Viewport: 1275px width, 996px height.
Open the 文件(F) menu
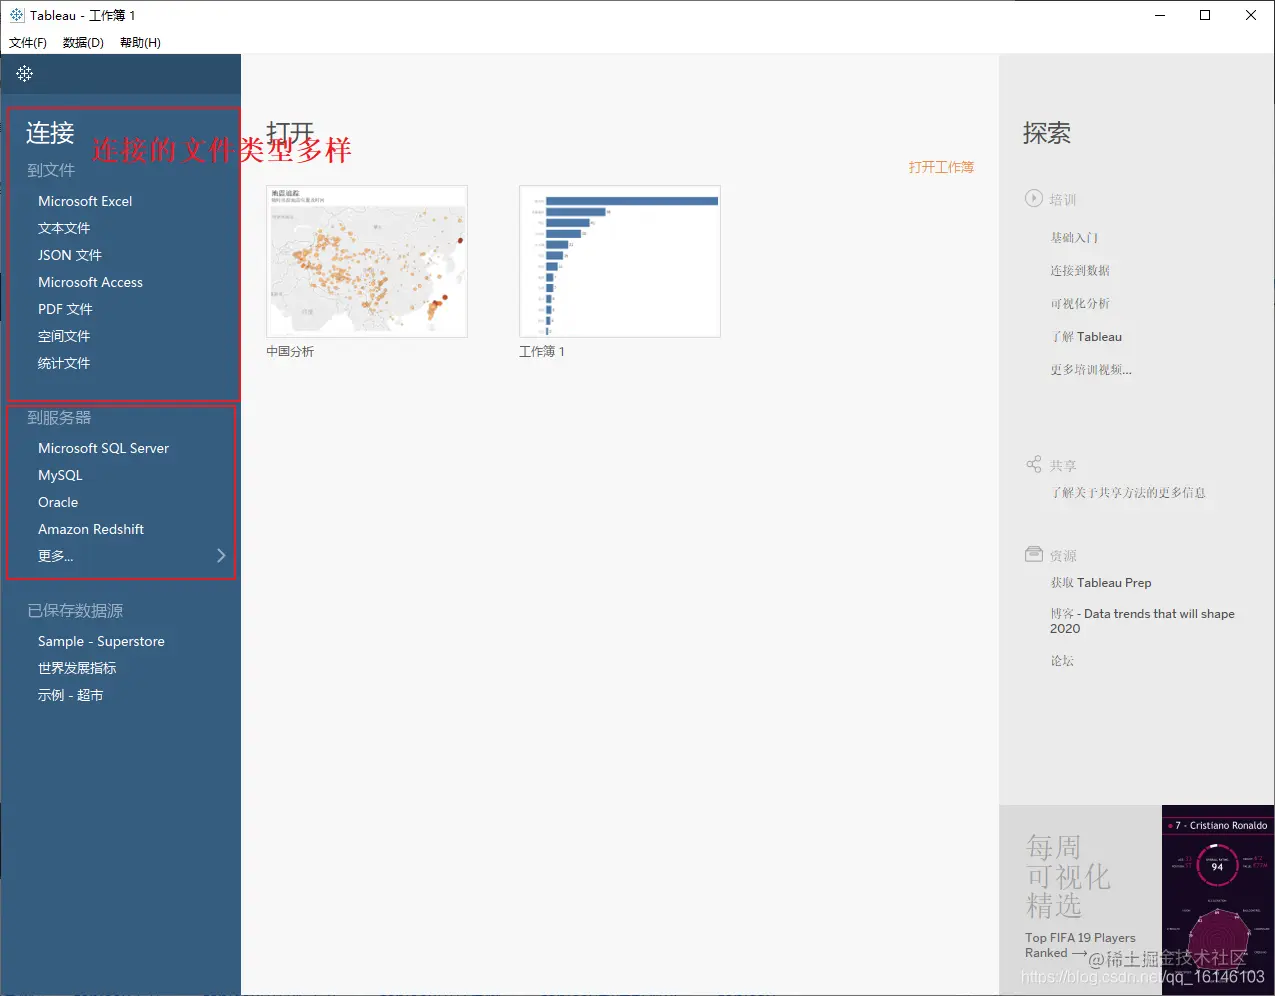(x=28, y=42)
